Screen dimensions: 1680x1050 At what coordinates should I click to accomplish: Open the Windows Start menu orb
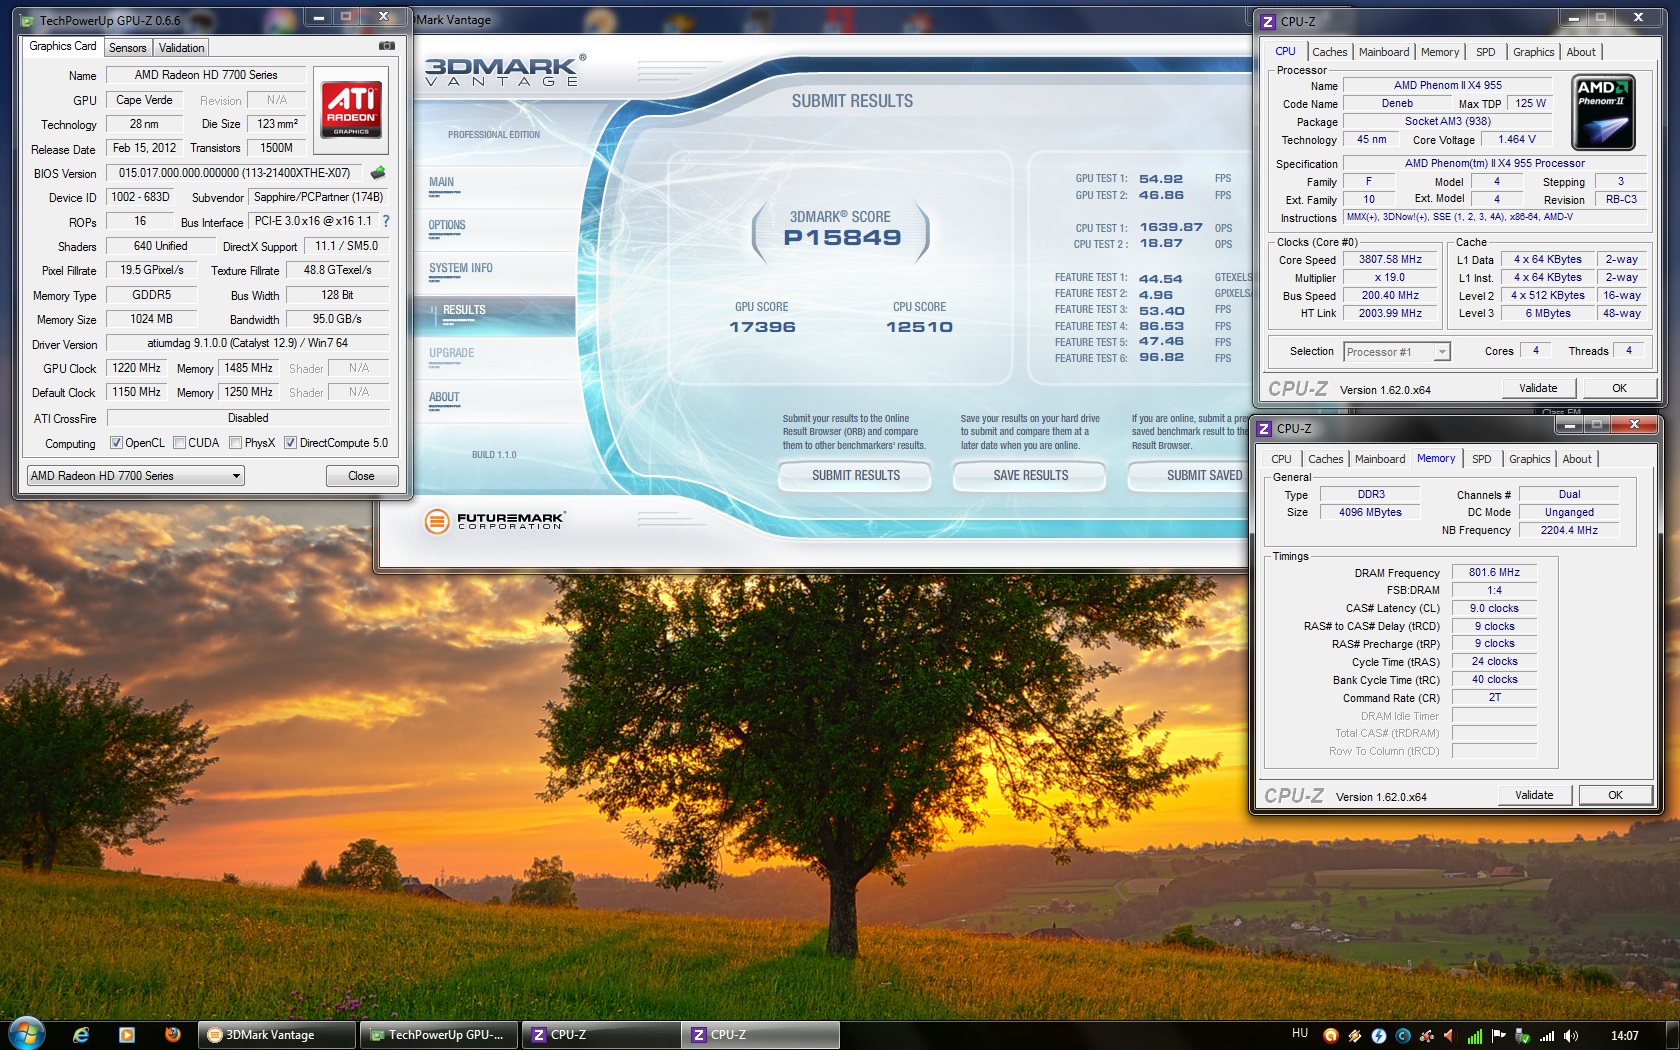(27, 1035)
